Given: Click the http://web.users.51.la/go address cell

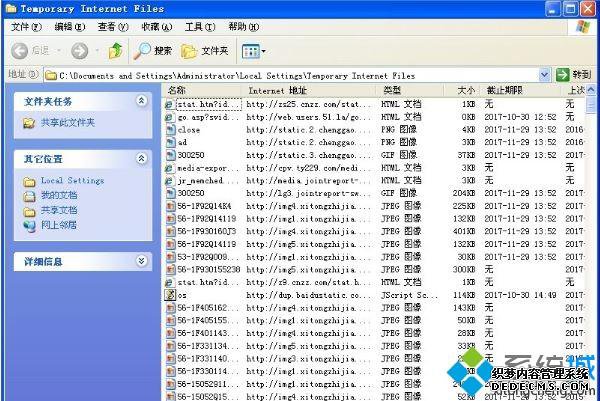Looking at the screenshot, I should point(308,117).
